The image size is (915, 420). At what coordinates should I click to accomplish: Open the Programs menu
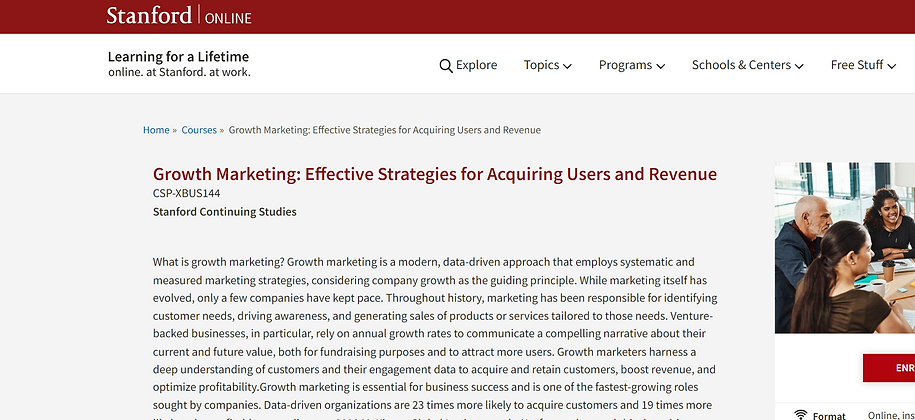pos(632,65)
